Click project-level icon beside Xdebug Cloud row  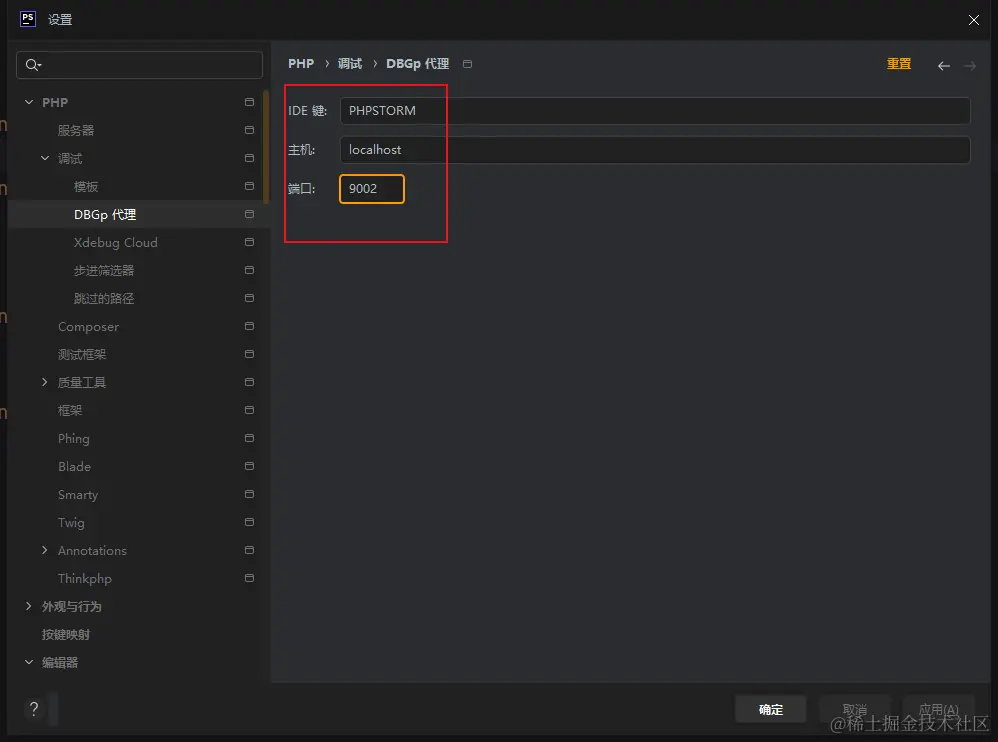coord(250,242)
